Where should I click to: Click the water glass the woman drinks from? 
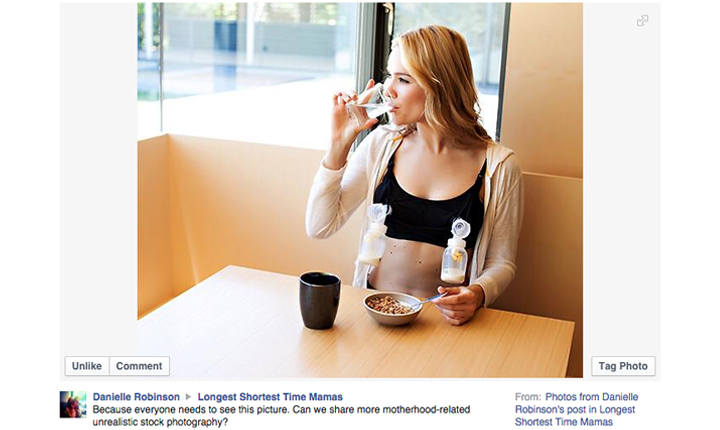[x=370, y=103]
